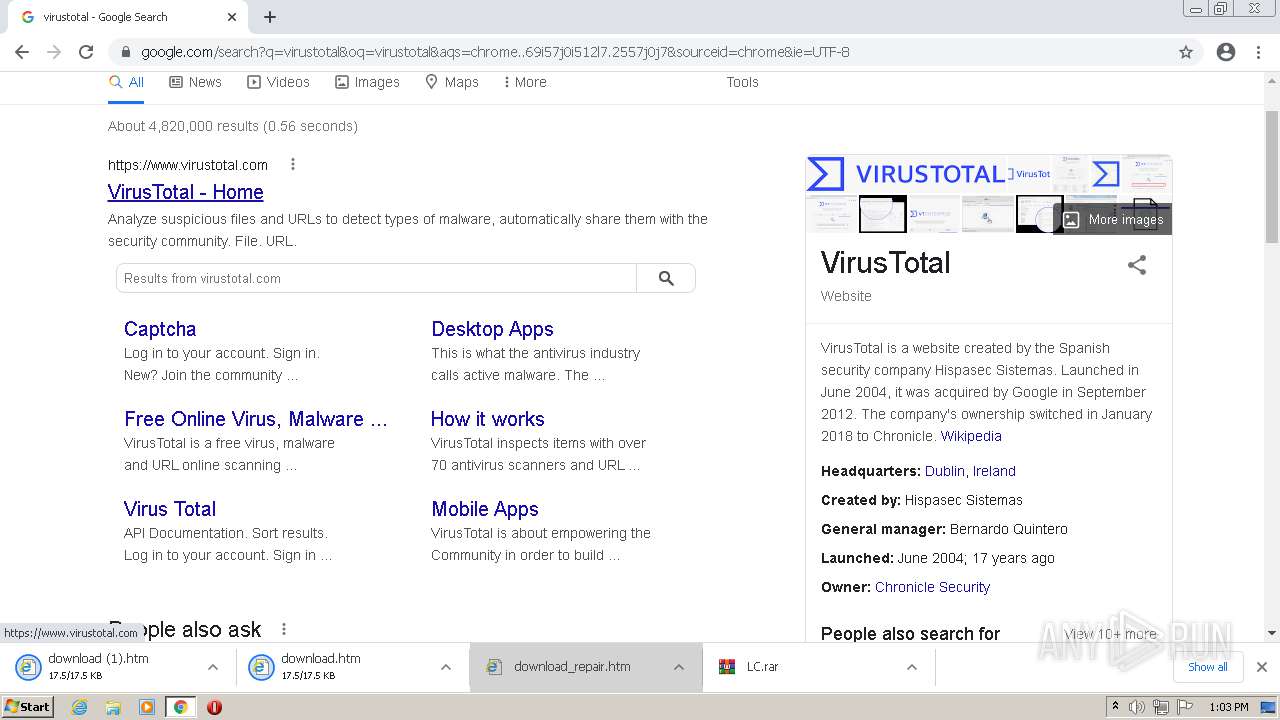This screenshot has width=1280, height=720.
Task: Adjust volume via tray speaker icon
Action: [x=1137, y=707]
